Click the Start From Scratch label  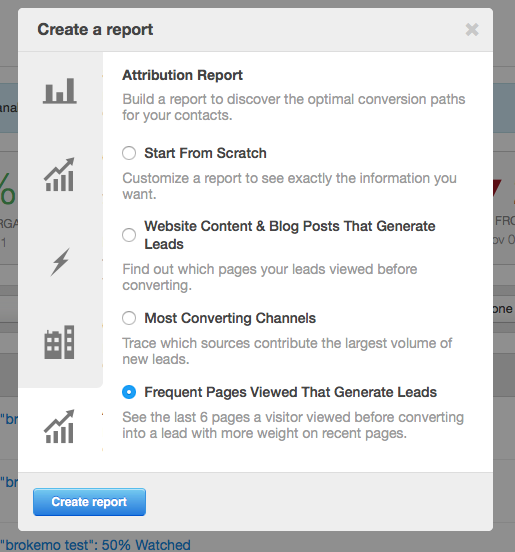[x=205, y=153]
